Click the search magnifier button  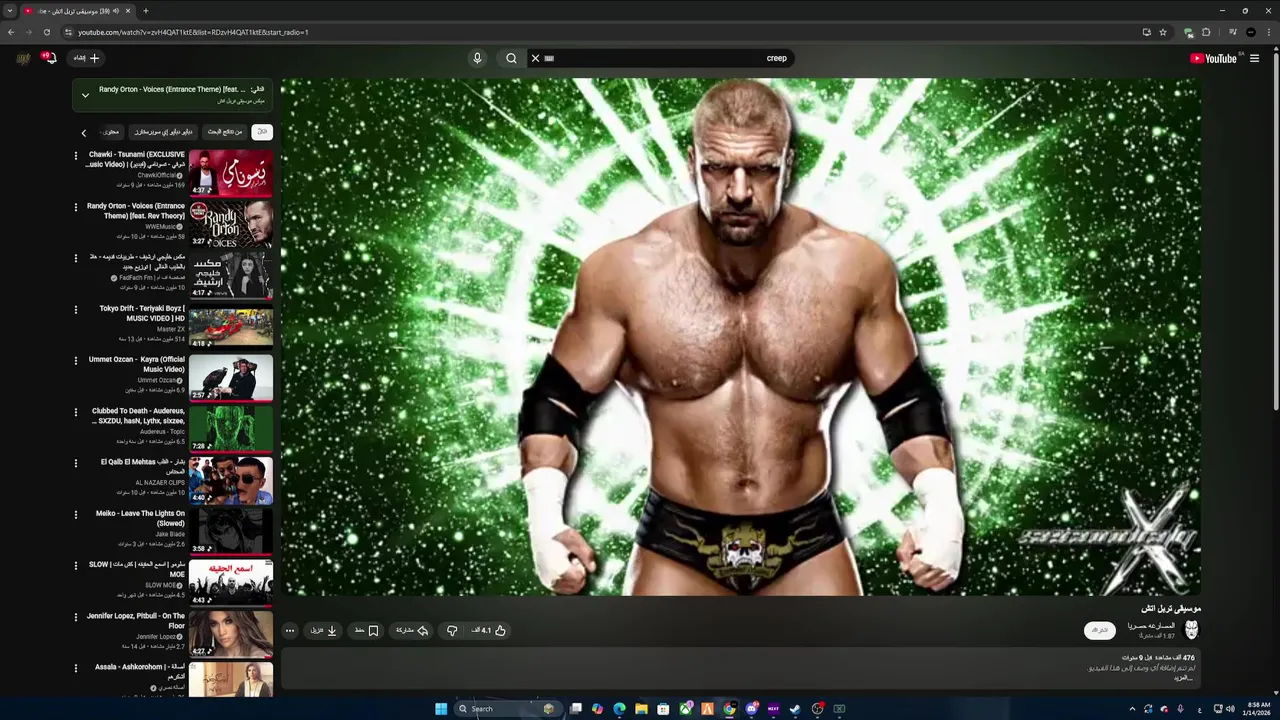tap(511, 58)
